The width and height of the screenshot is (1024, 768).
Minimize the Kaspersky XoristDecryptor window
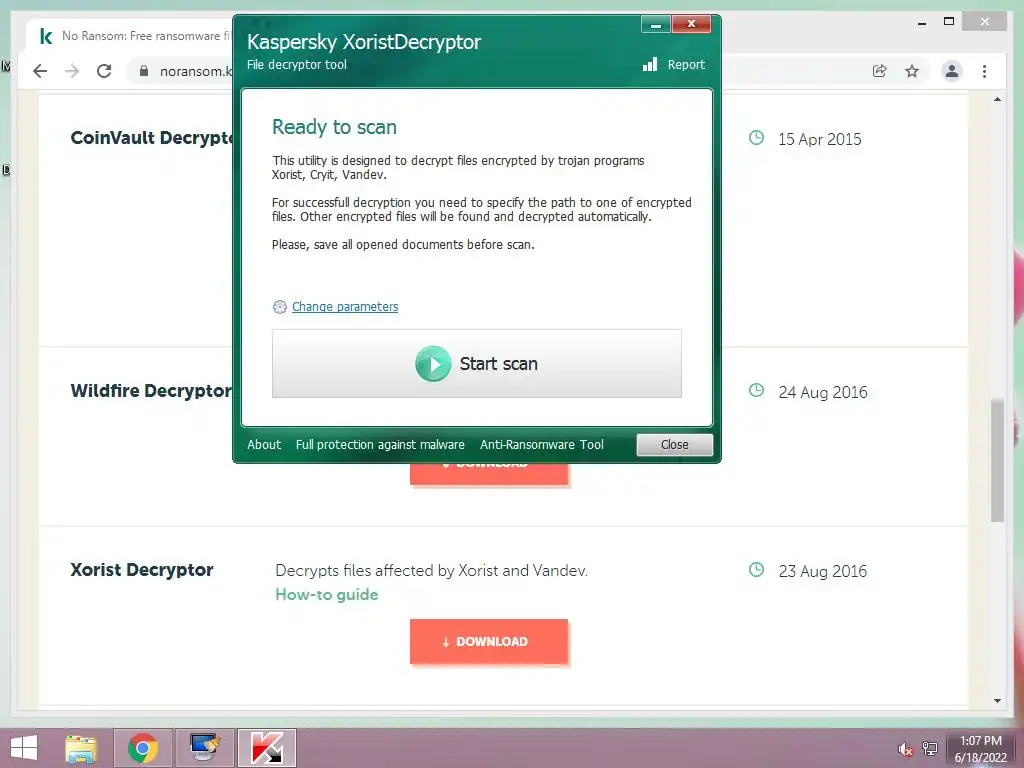[x=656, y=24]
